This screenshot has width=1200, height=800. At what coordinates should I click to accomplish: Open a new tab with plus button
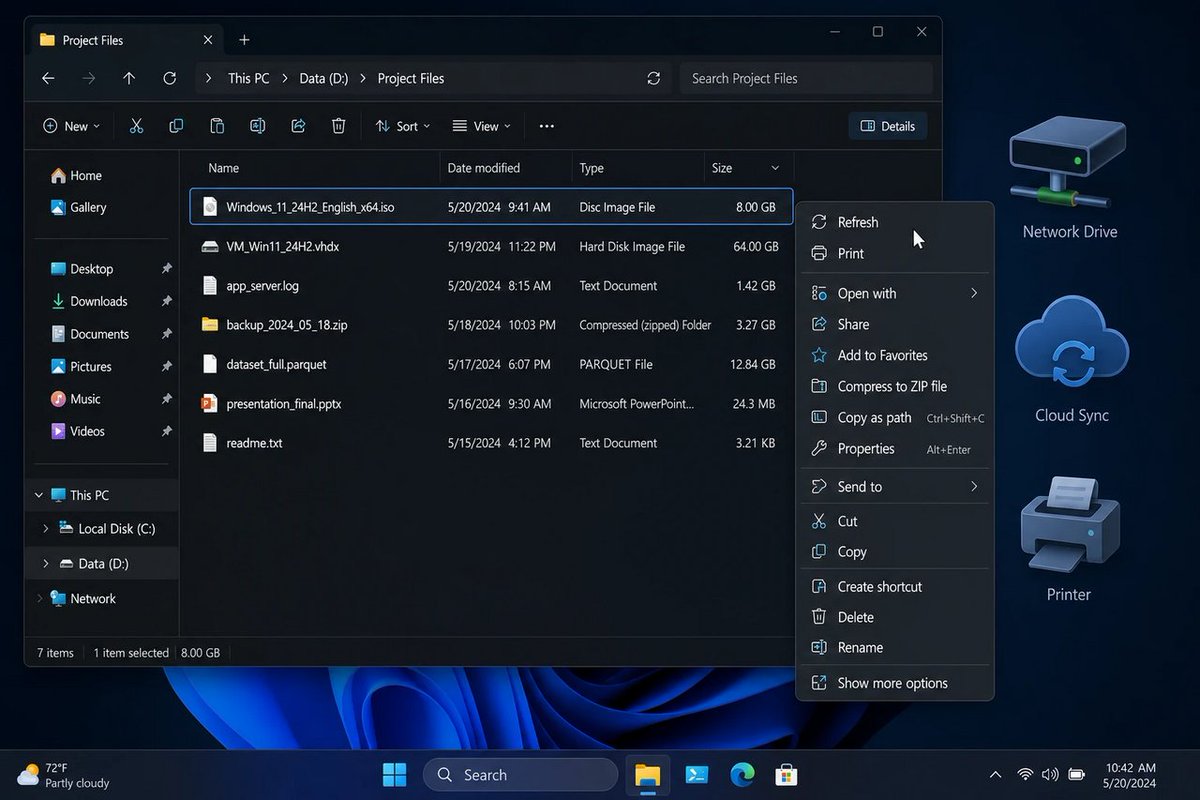point(244,40)
